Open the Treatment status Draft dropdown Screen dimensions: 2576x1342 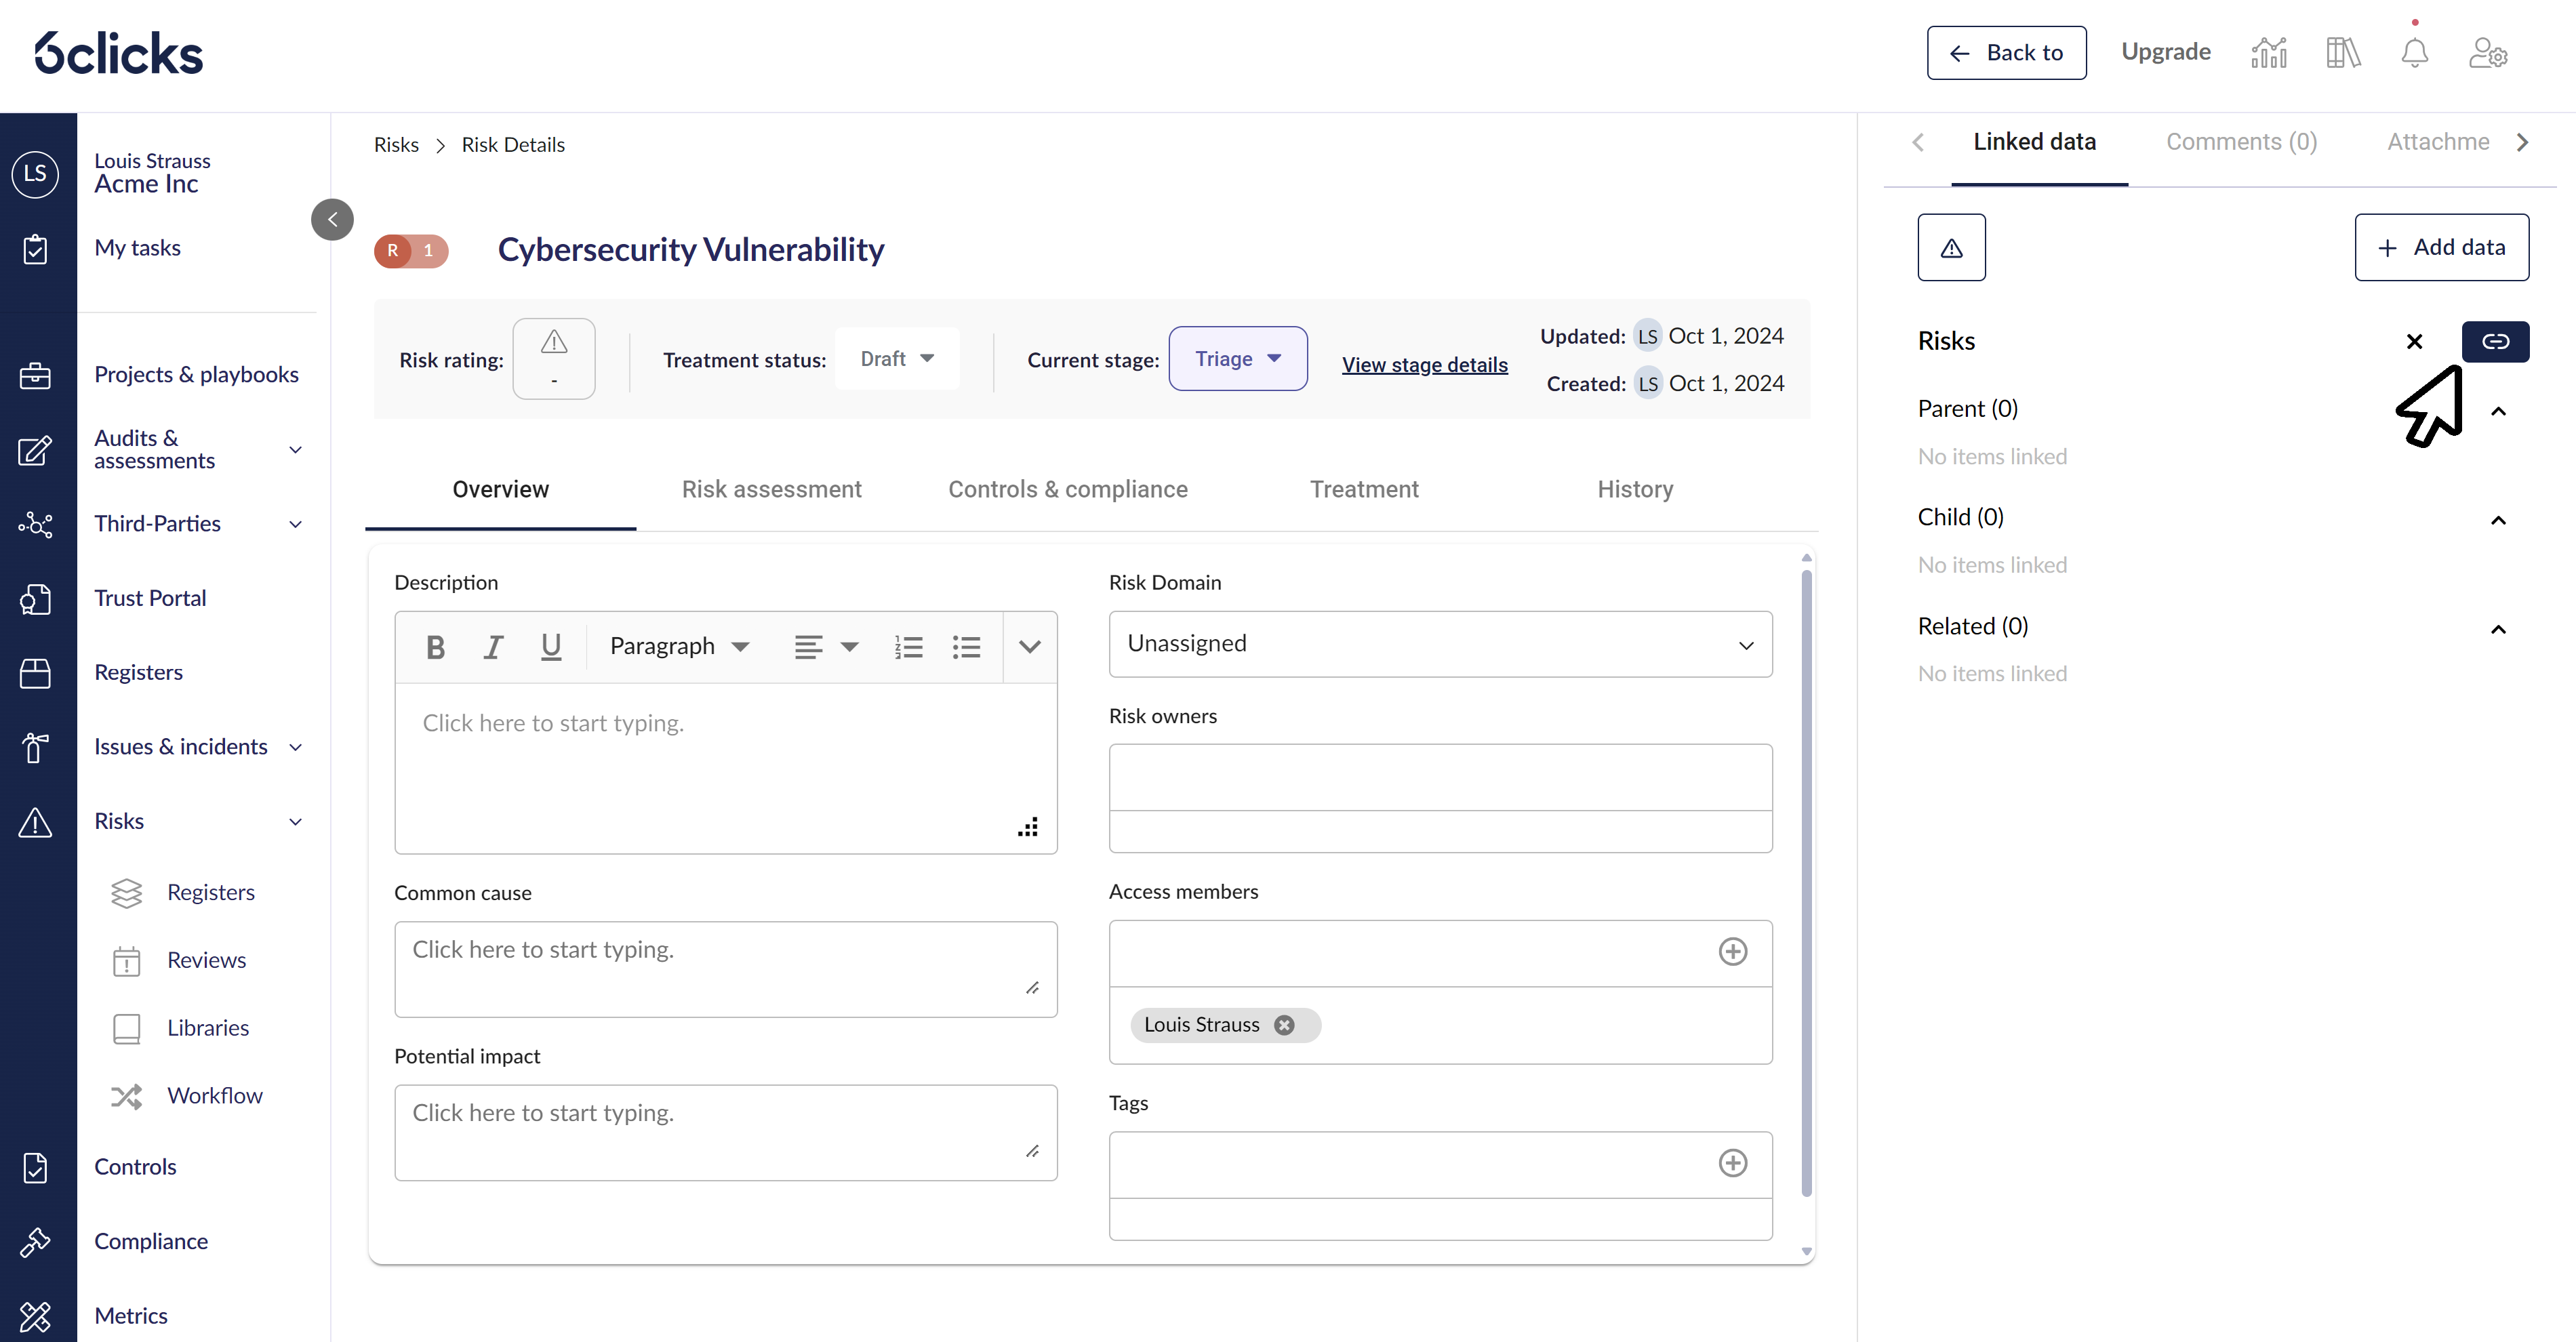(x=897, y=359)
